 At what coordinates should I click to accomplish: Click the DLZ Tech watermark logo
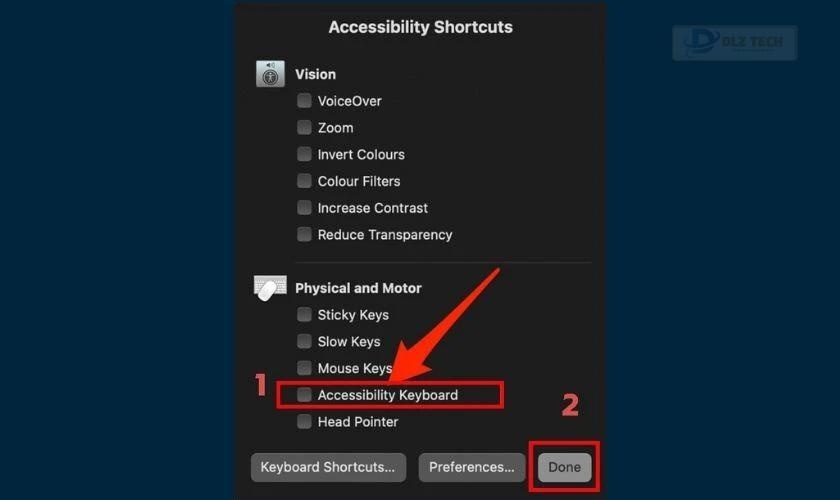734,43
